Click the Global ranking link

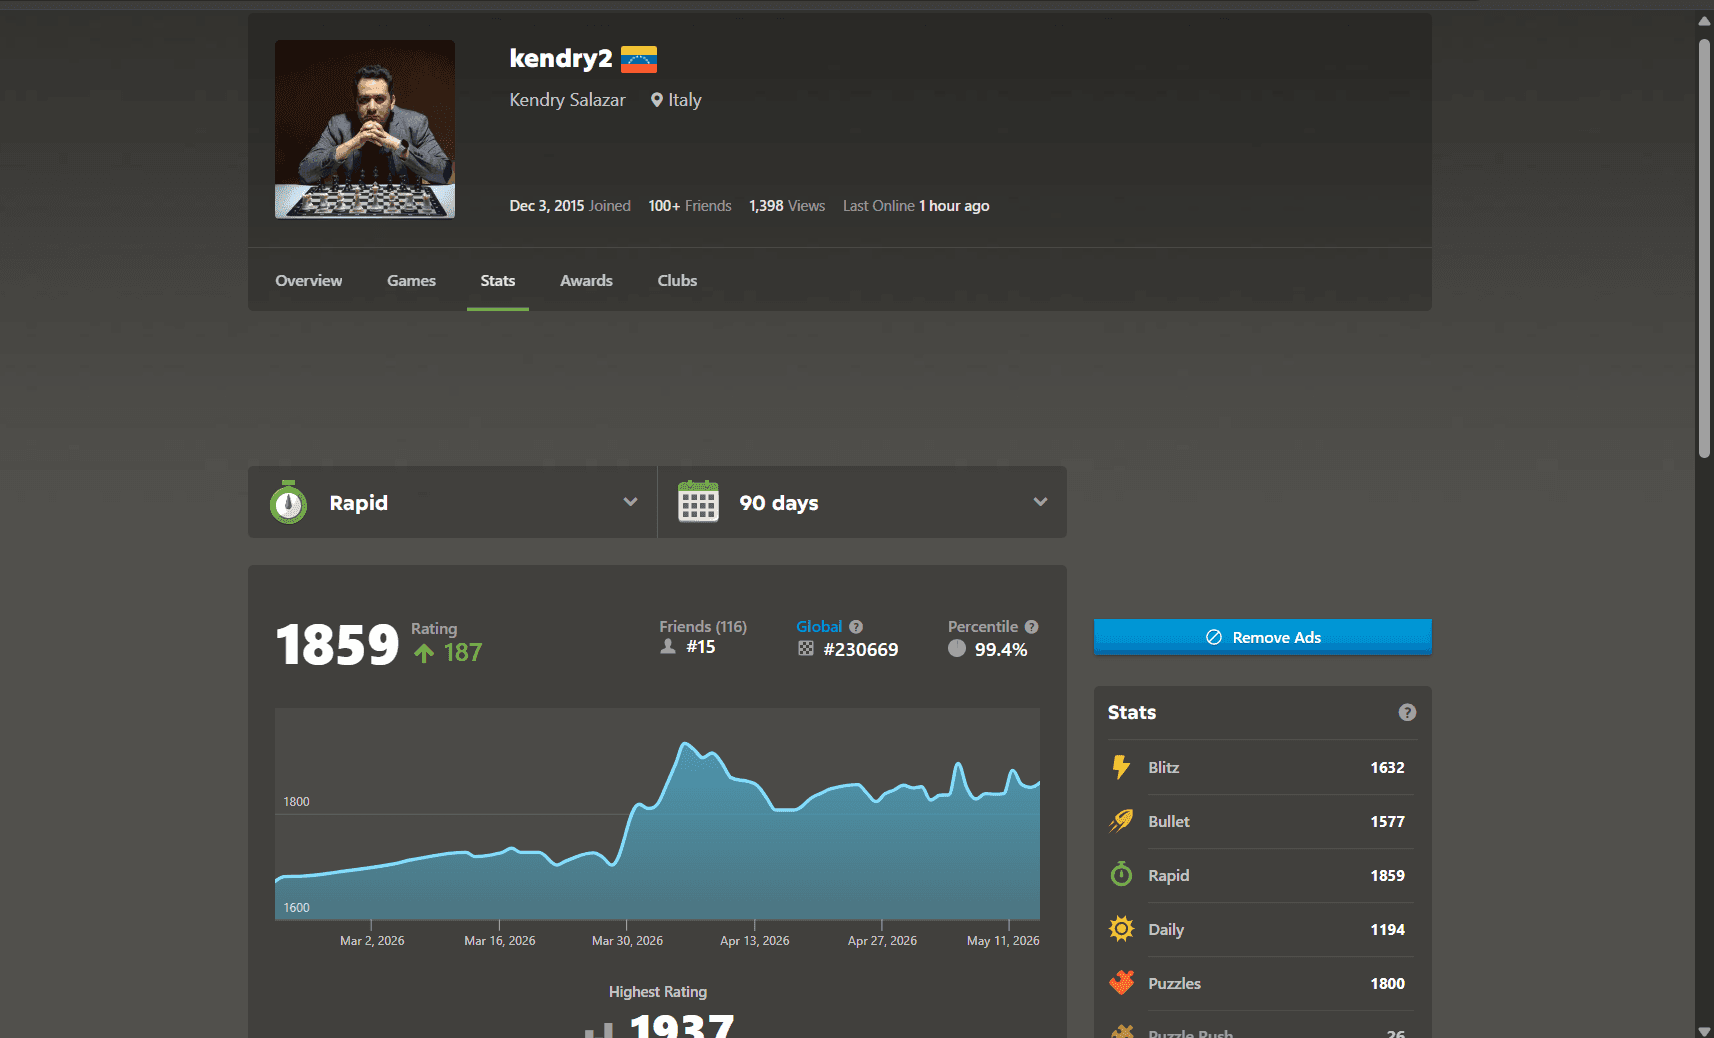click(x=819, y=627)
